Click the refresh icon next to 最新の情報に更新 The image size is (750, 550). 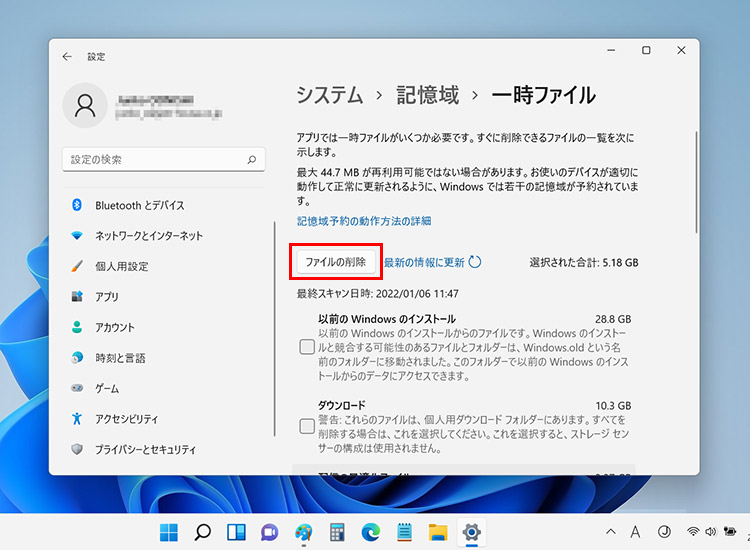coord(475,262)
